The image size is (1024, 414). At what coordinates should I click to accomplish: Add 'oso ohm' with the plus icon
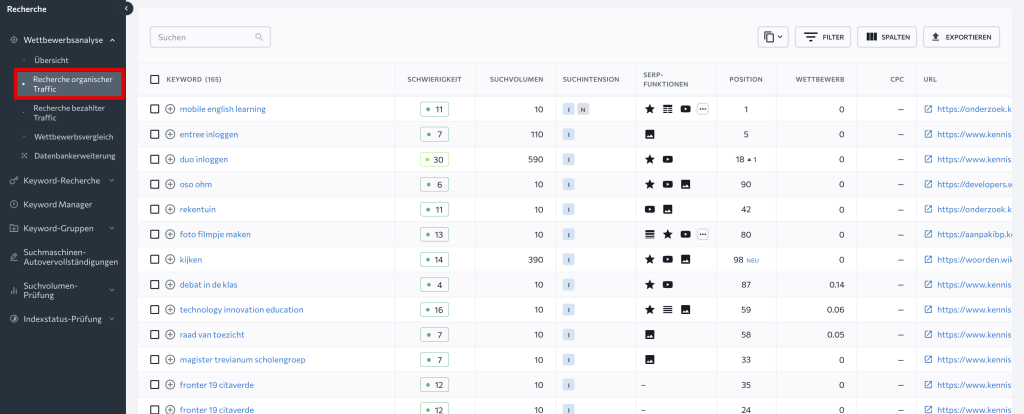pos(170,185)
